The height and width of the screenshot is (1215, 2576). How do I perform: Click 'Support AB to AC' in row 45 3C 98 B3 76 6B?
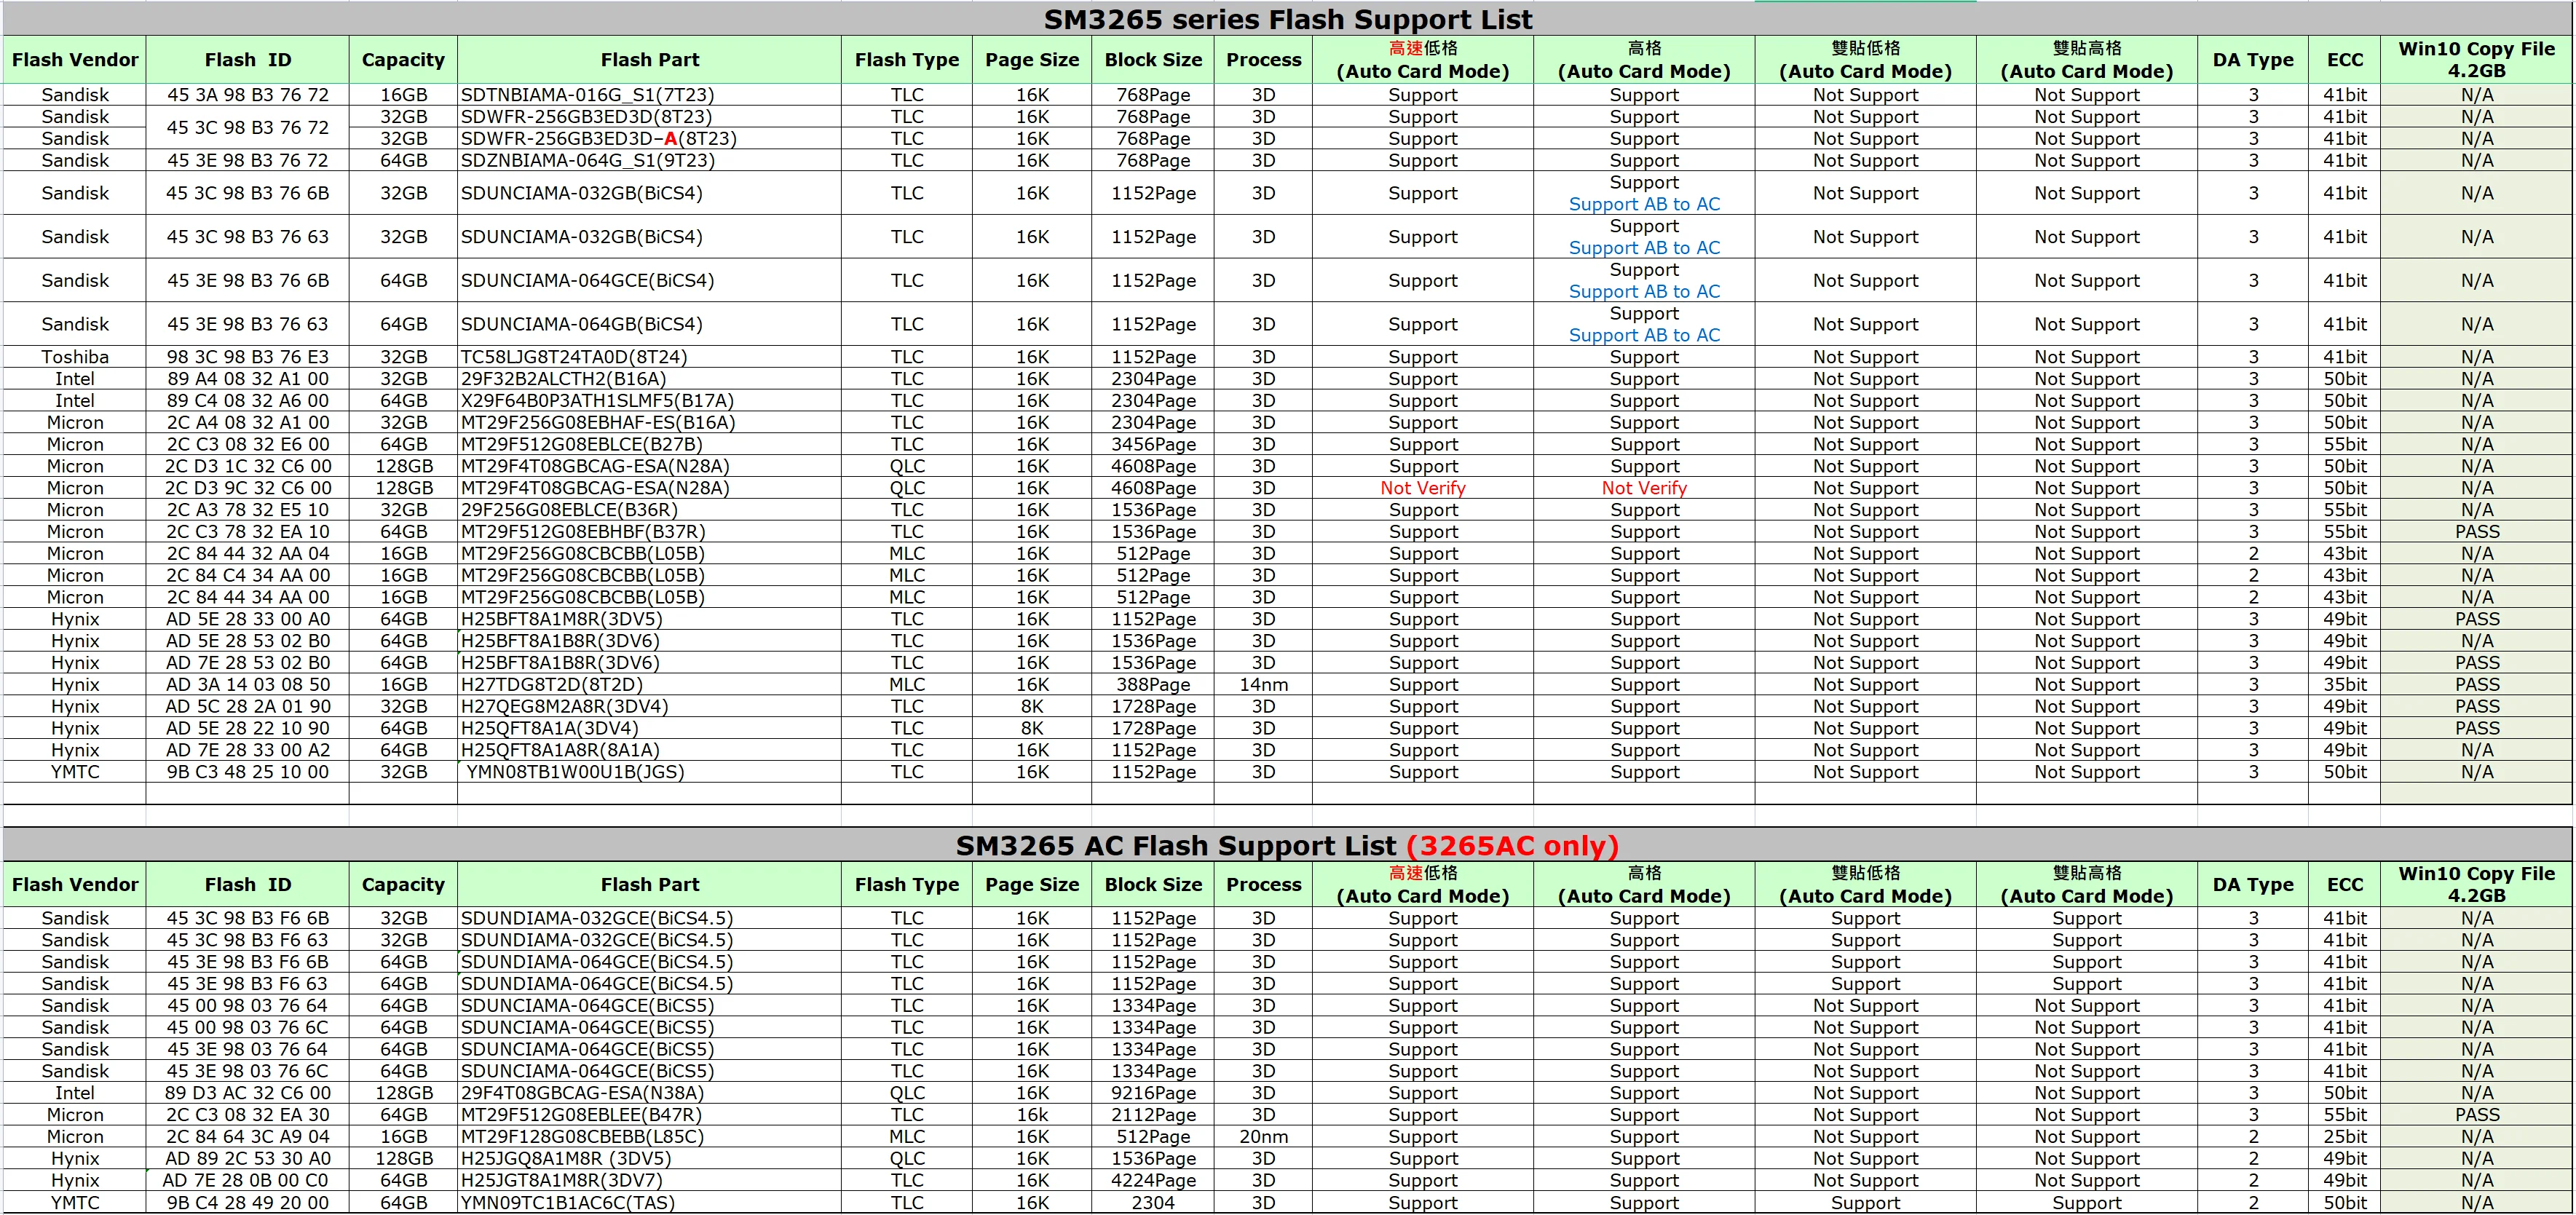click(1644, 204)
